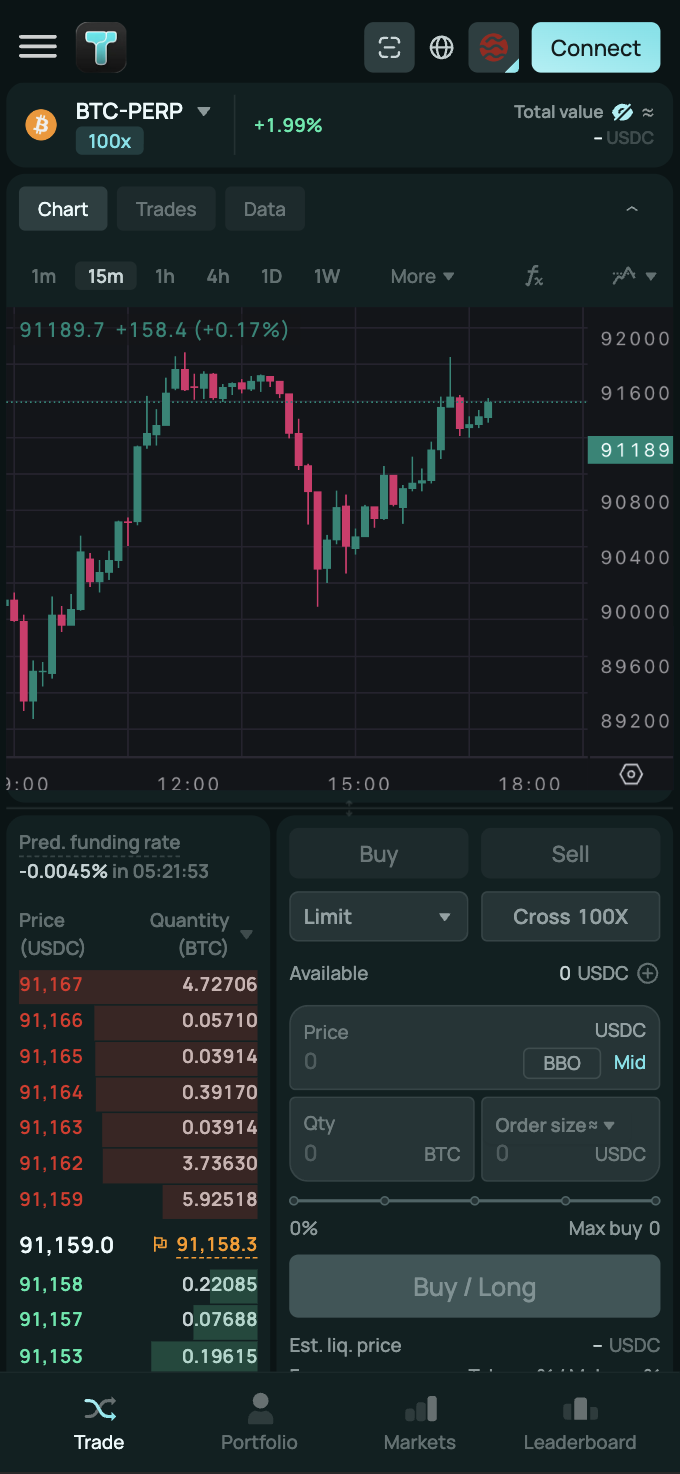Open the globe language selector

point(441,47)
